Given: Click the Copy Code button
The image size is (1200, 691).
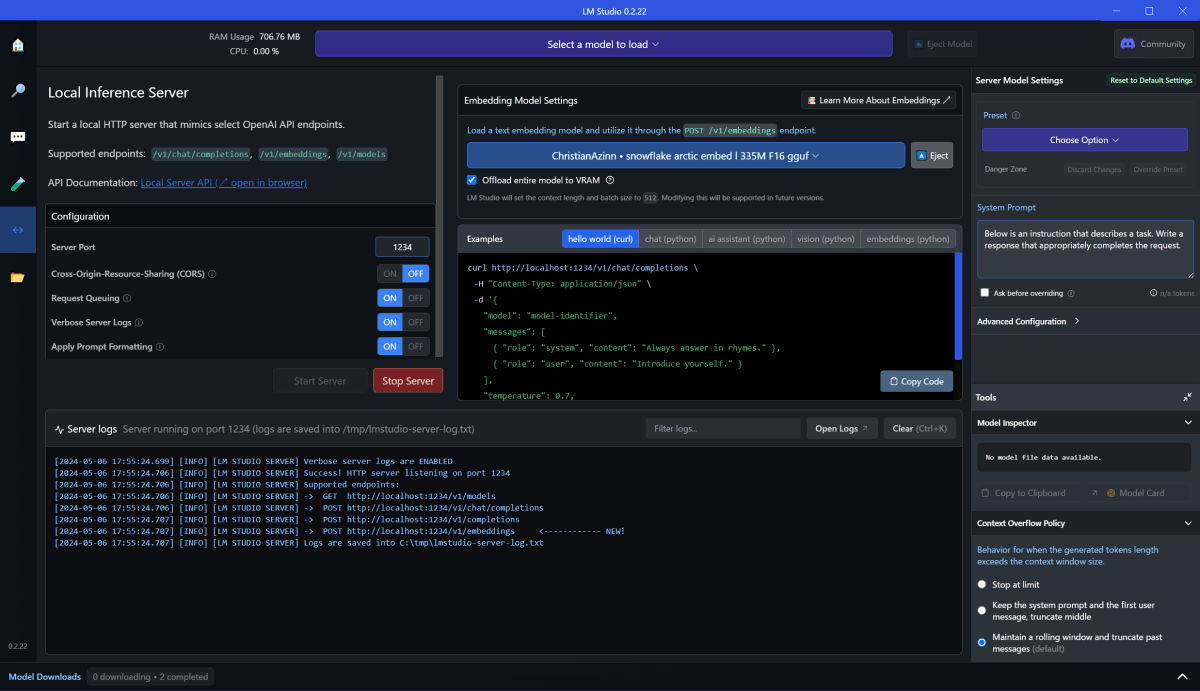Looking at the screenshot, I should (x=917, y=381).
